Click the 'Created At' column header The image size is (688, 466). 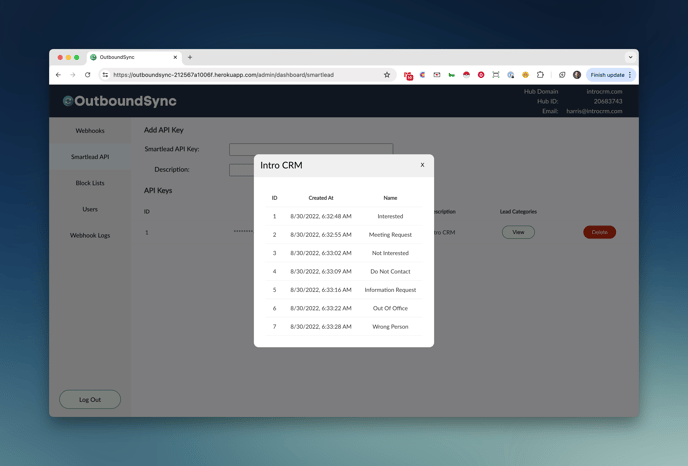pos(321,198)
